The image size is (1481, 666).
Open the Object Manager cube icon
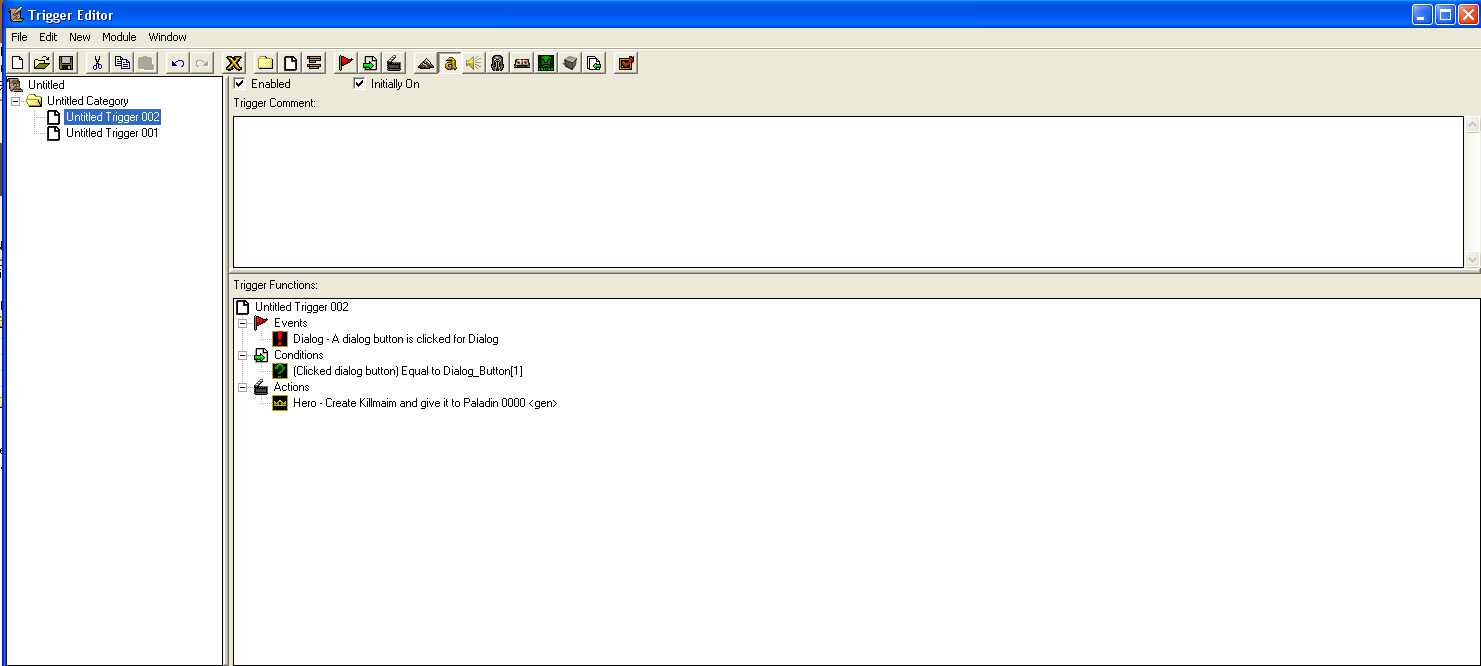tap(570, 63)
